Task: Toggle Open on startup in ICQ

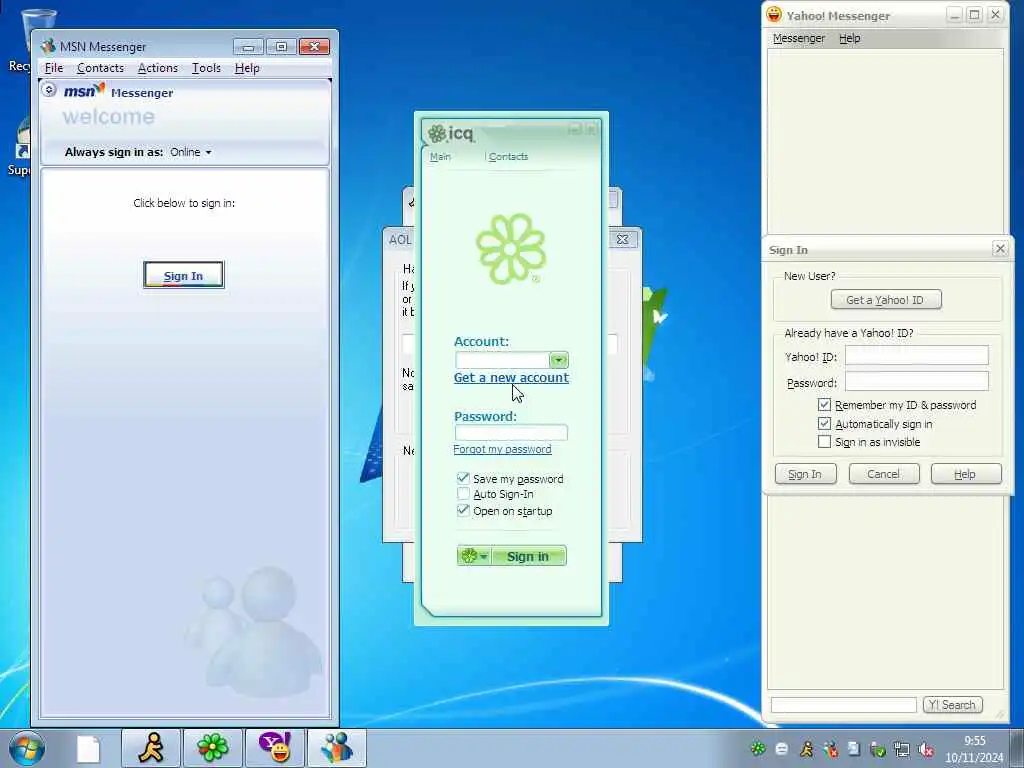Action: [463, 510]
